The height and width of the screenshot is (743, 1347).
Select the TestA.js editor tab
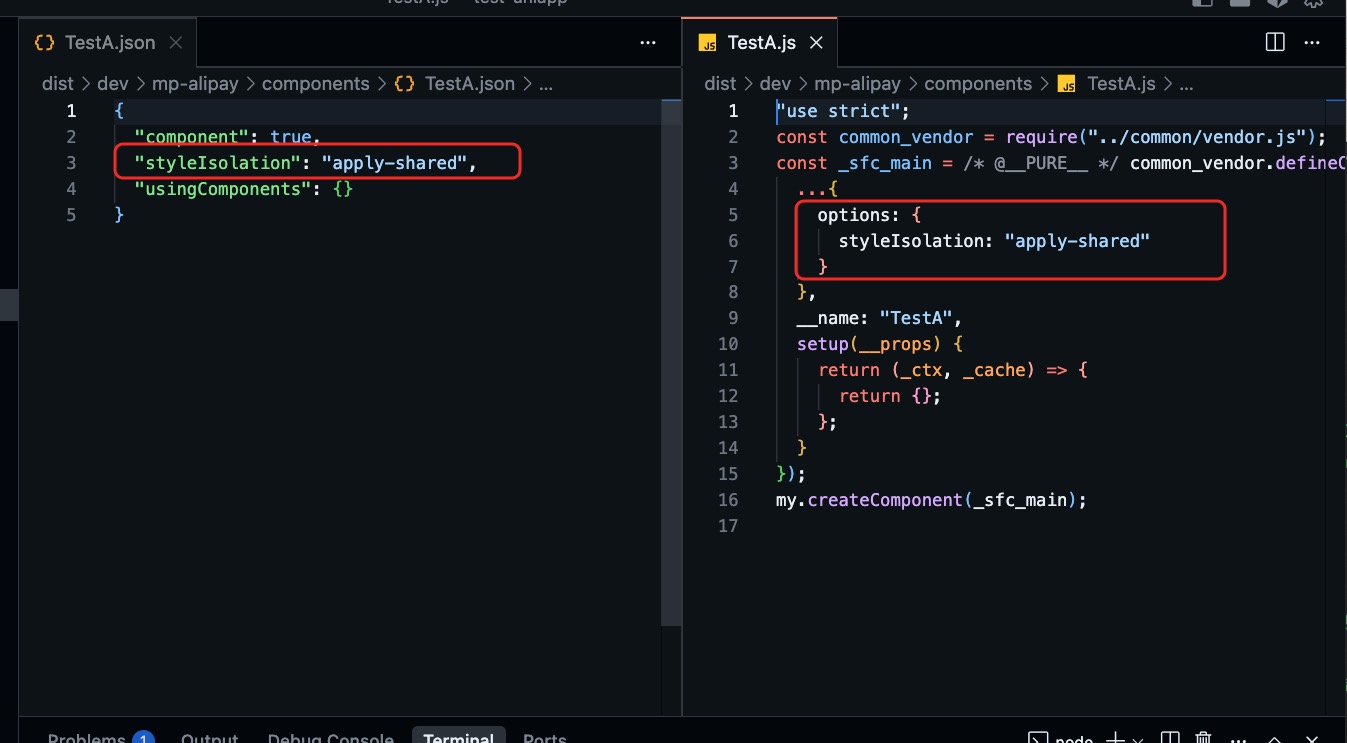(x=761, y=42)
